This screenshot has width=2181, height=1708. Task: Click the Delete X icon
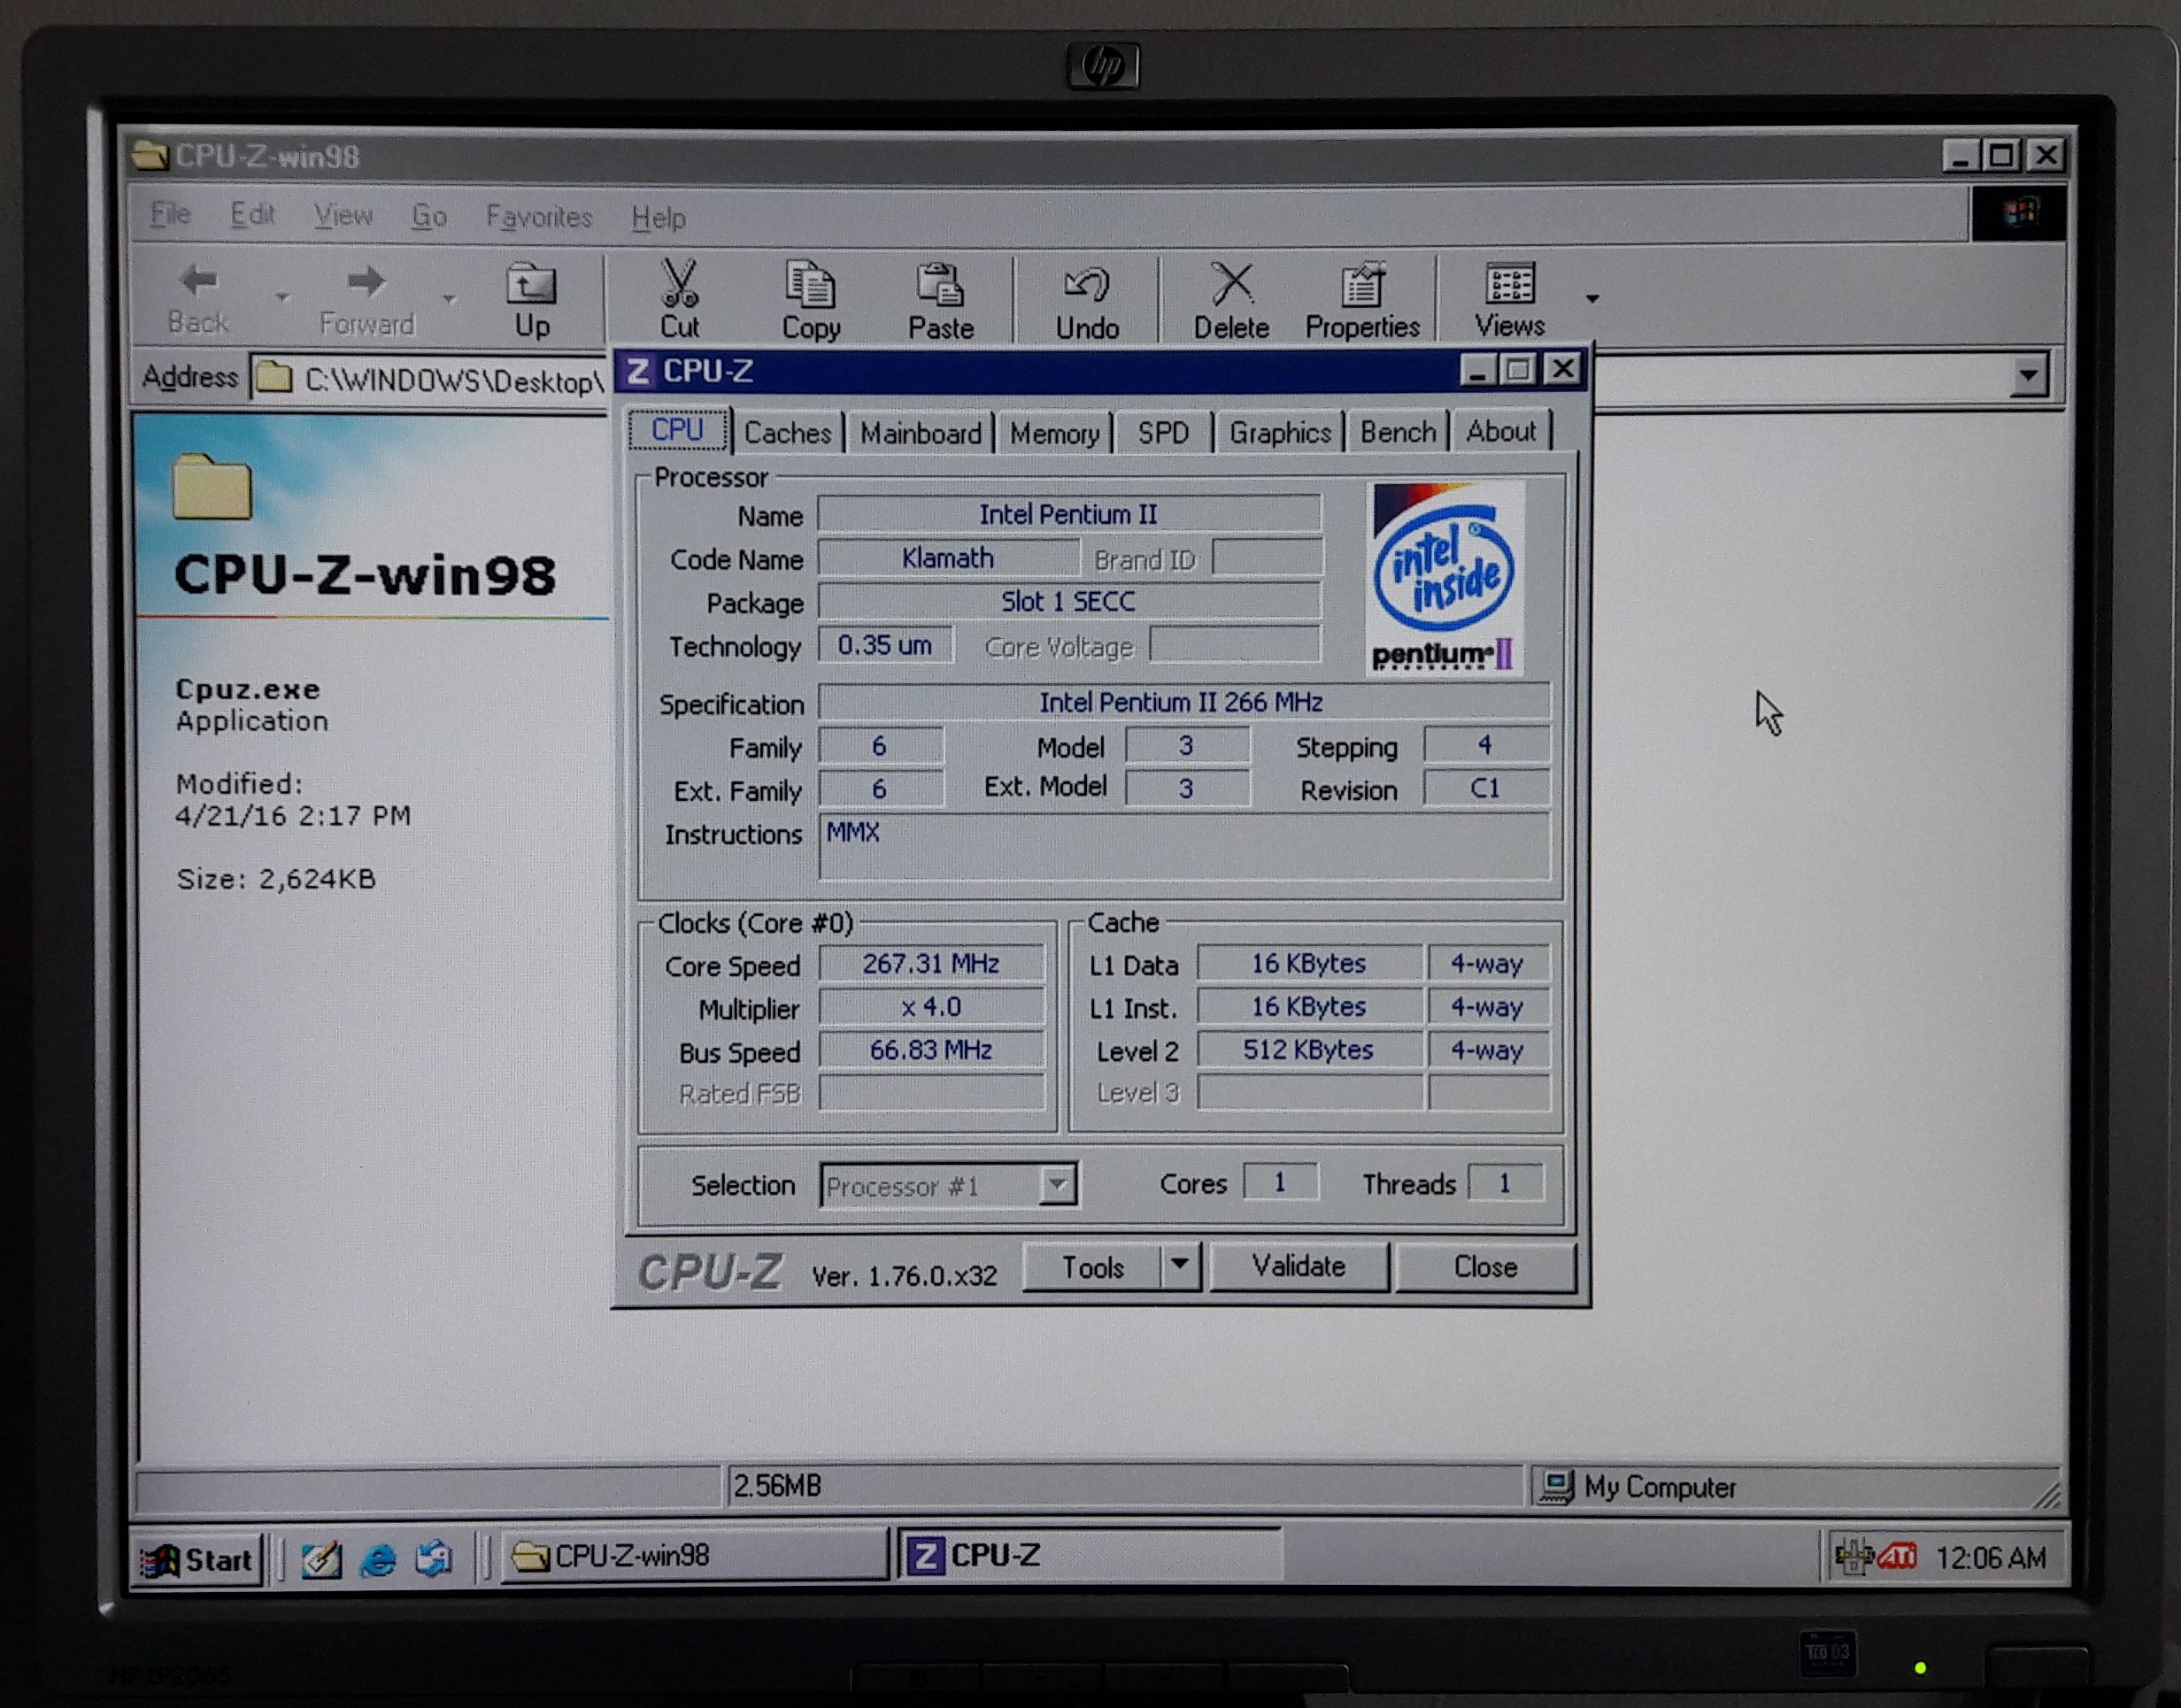coord(1231,284)
